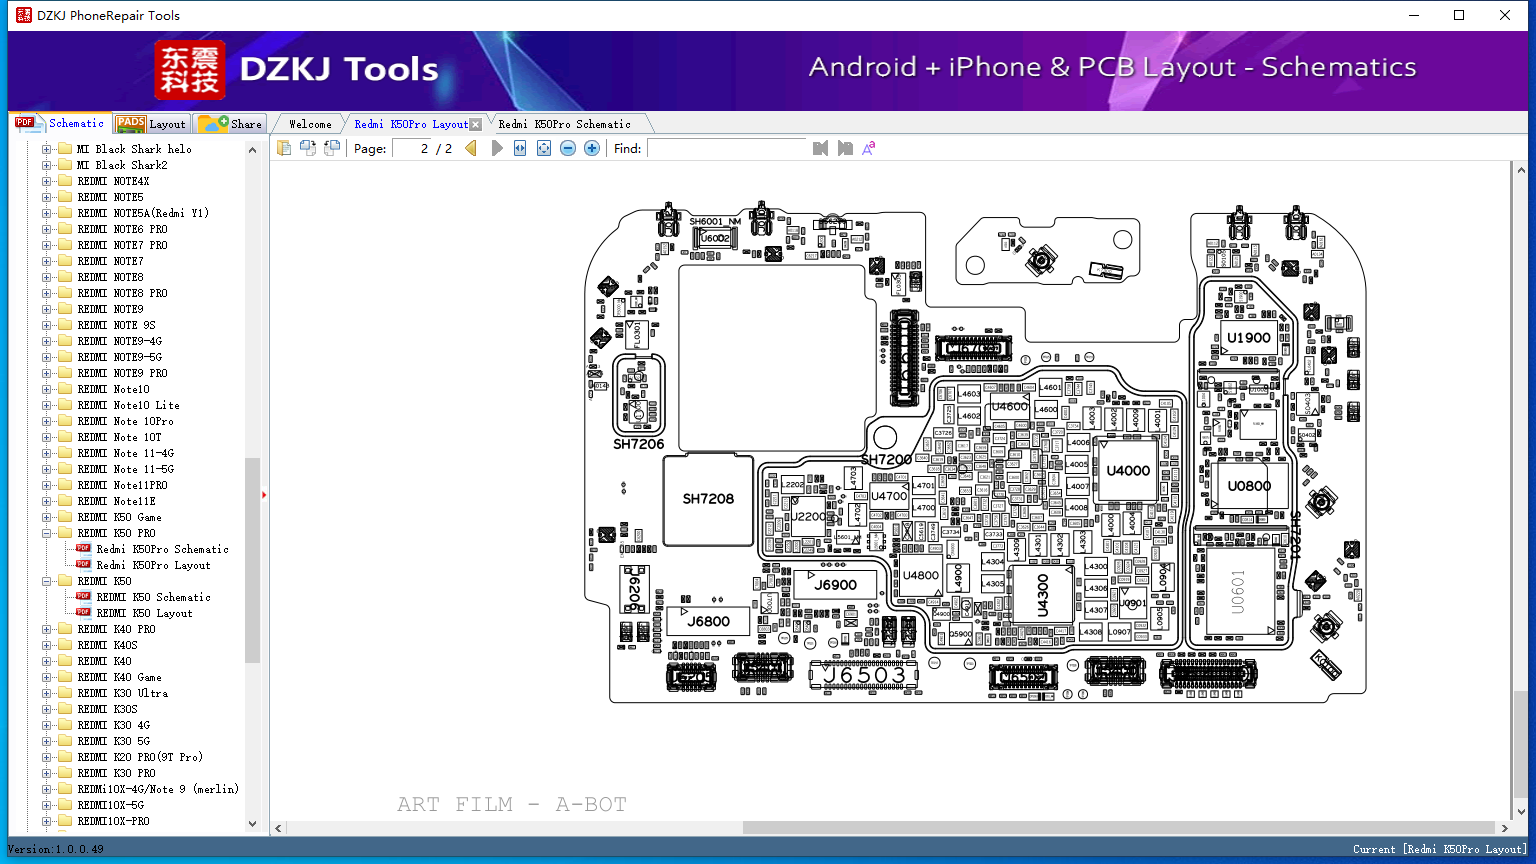This screenshot has width=1536, height=864.
Task: Click the Current [Redmi K50Pro Layout] status text
Action: point(1440,849)
